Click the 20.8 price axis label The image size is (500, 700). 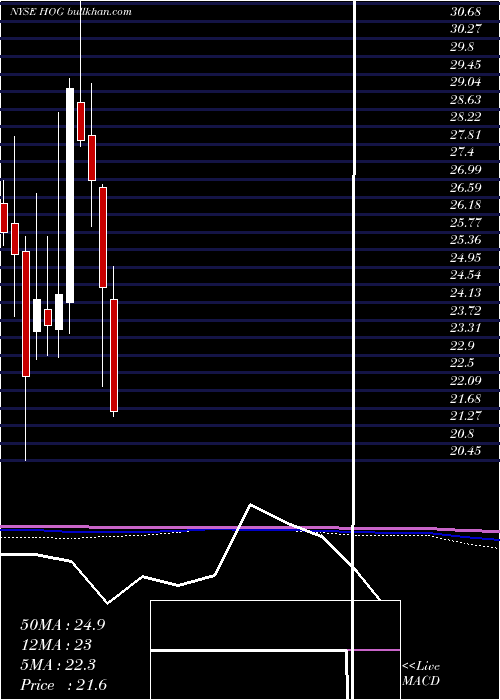point(462,433)
